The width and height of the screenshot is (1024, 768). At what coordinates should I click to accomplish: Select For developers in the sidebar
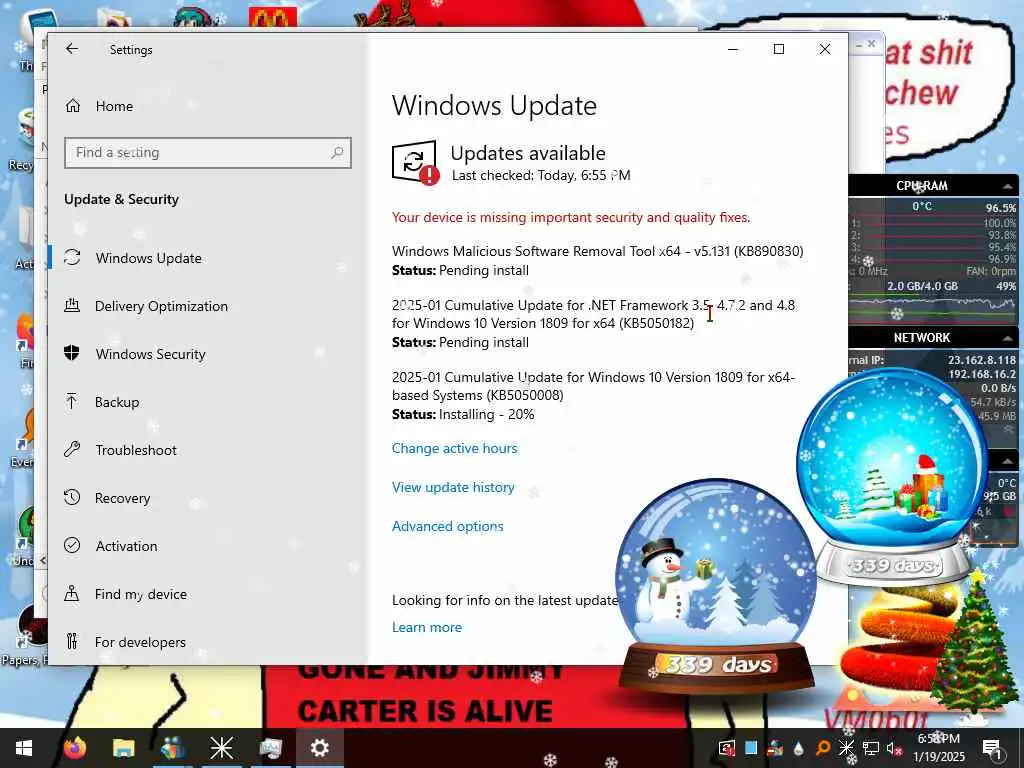(x=140, y=642)
